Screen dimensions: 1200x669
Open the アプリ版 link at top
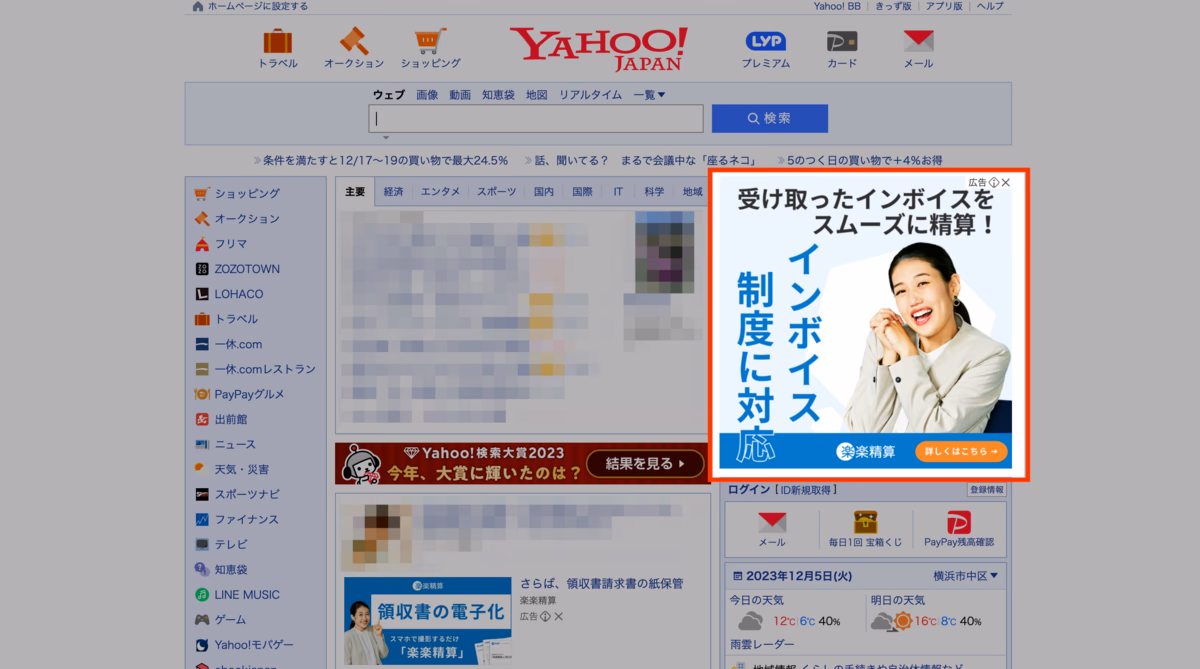pyautogui.click(x=944, y=6)
